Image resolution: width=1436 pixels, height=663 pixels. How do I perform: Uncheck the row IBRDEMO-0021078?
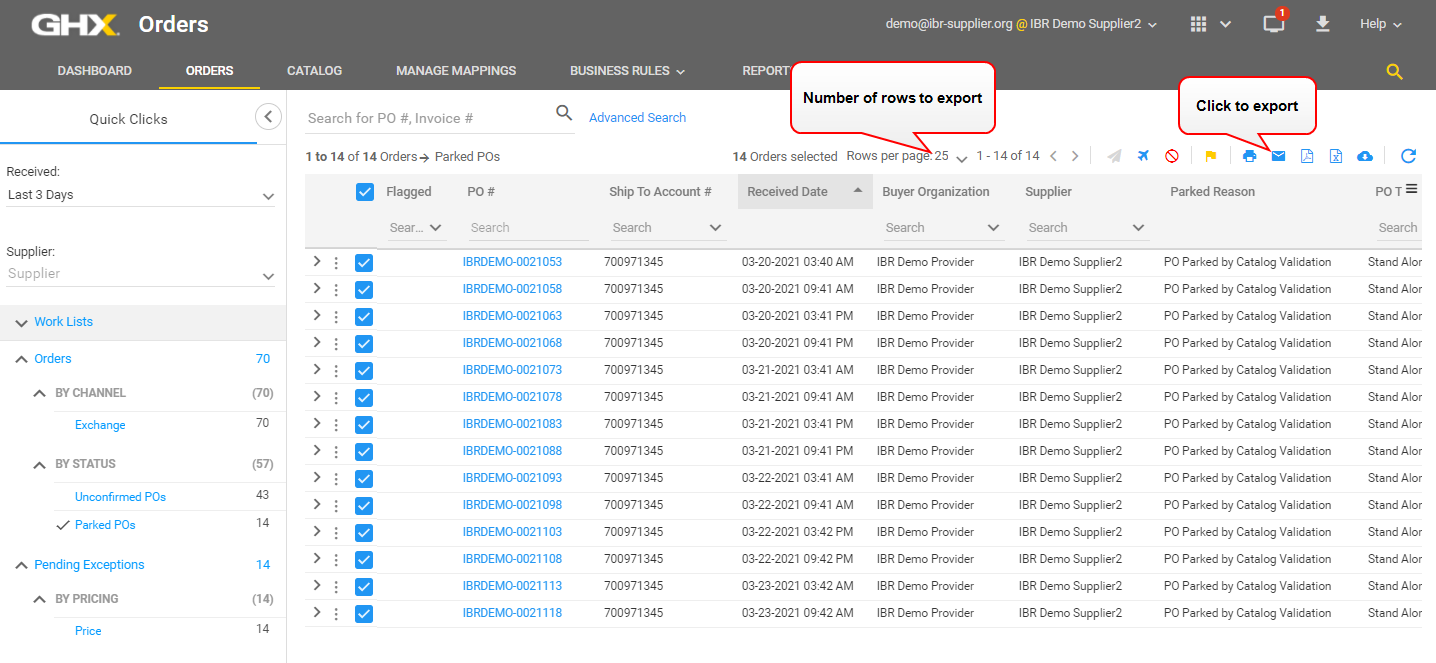pos(364,398)
